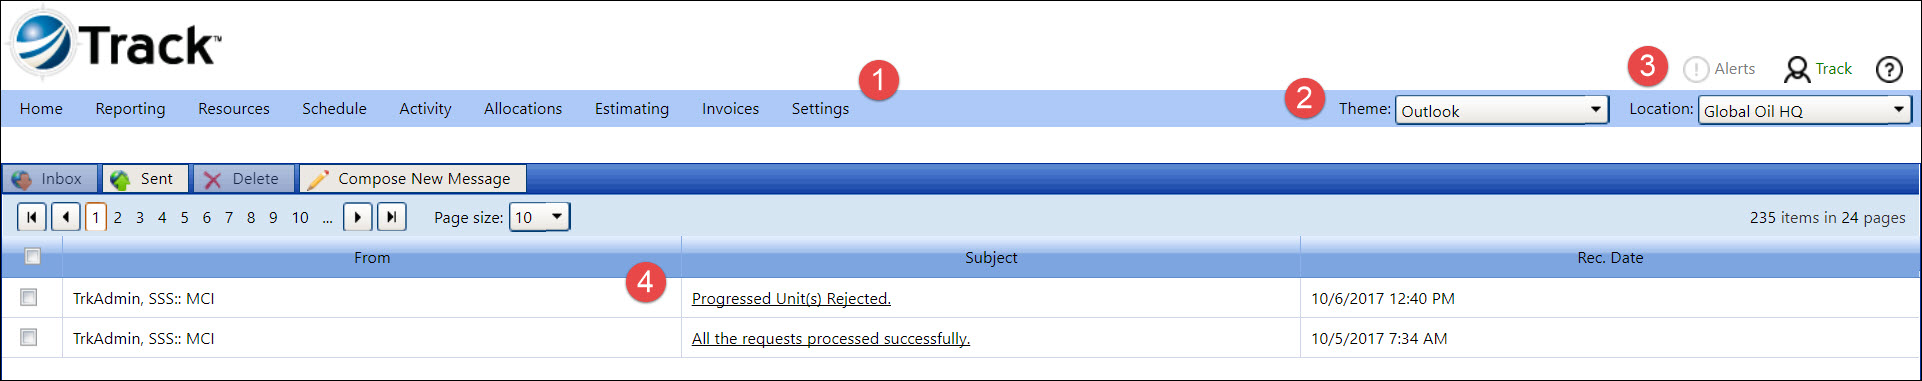Viewport: 1922px width, 381px height.
Task: Check the requests processed successfully message row
Action: (29, 337)
